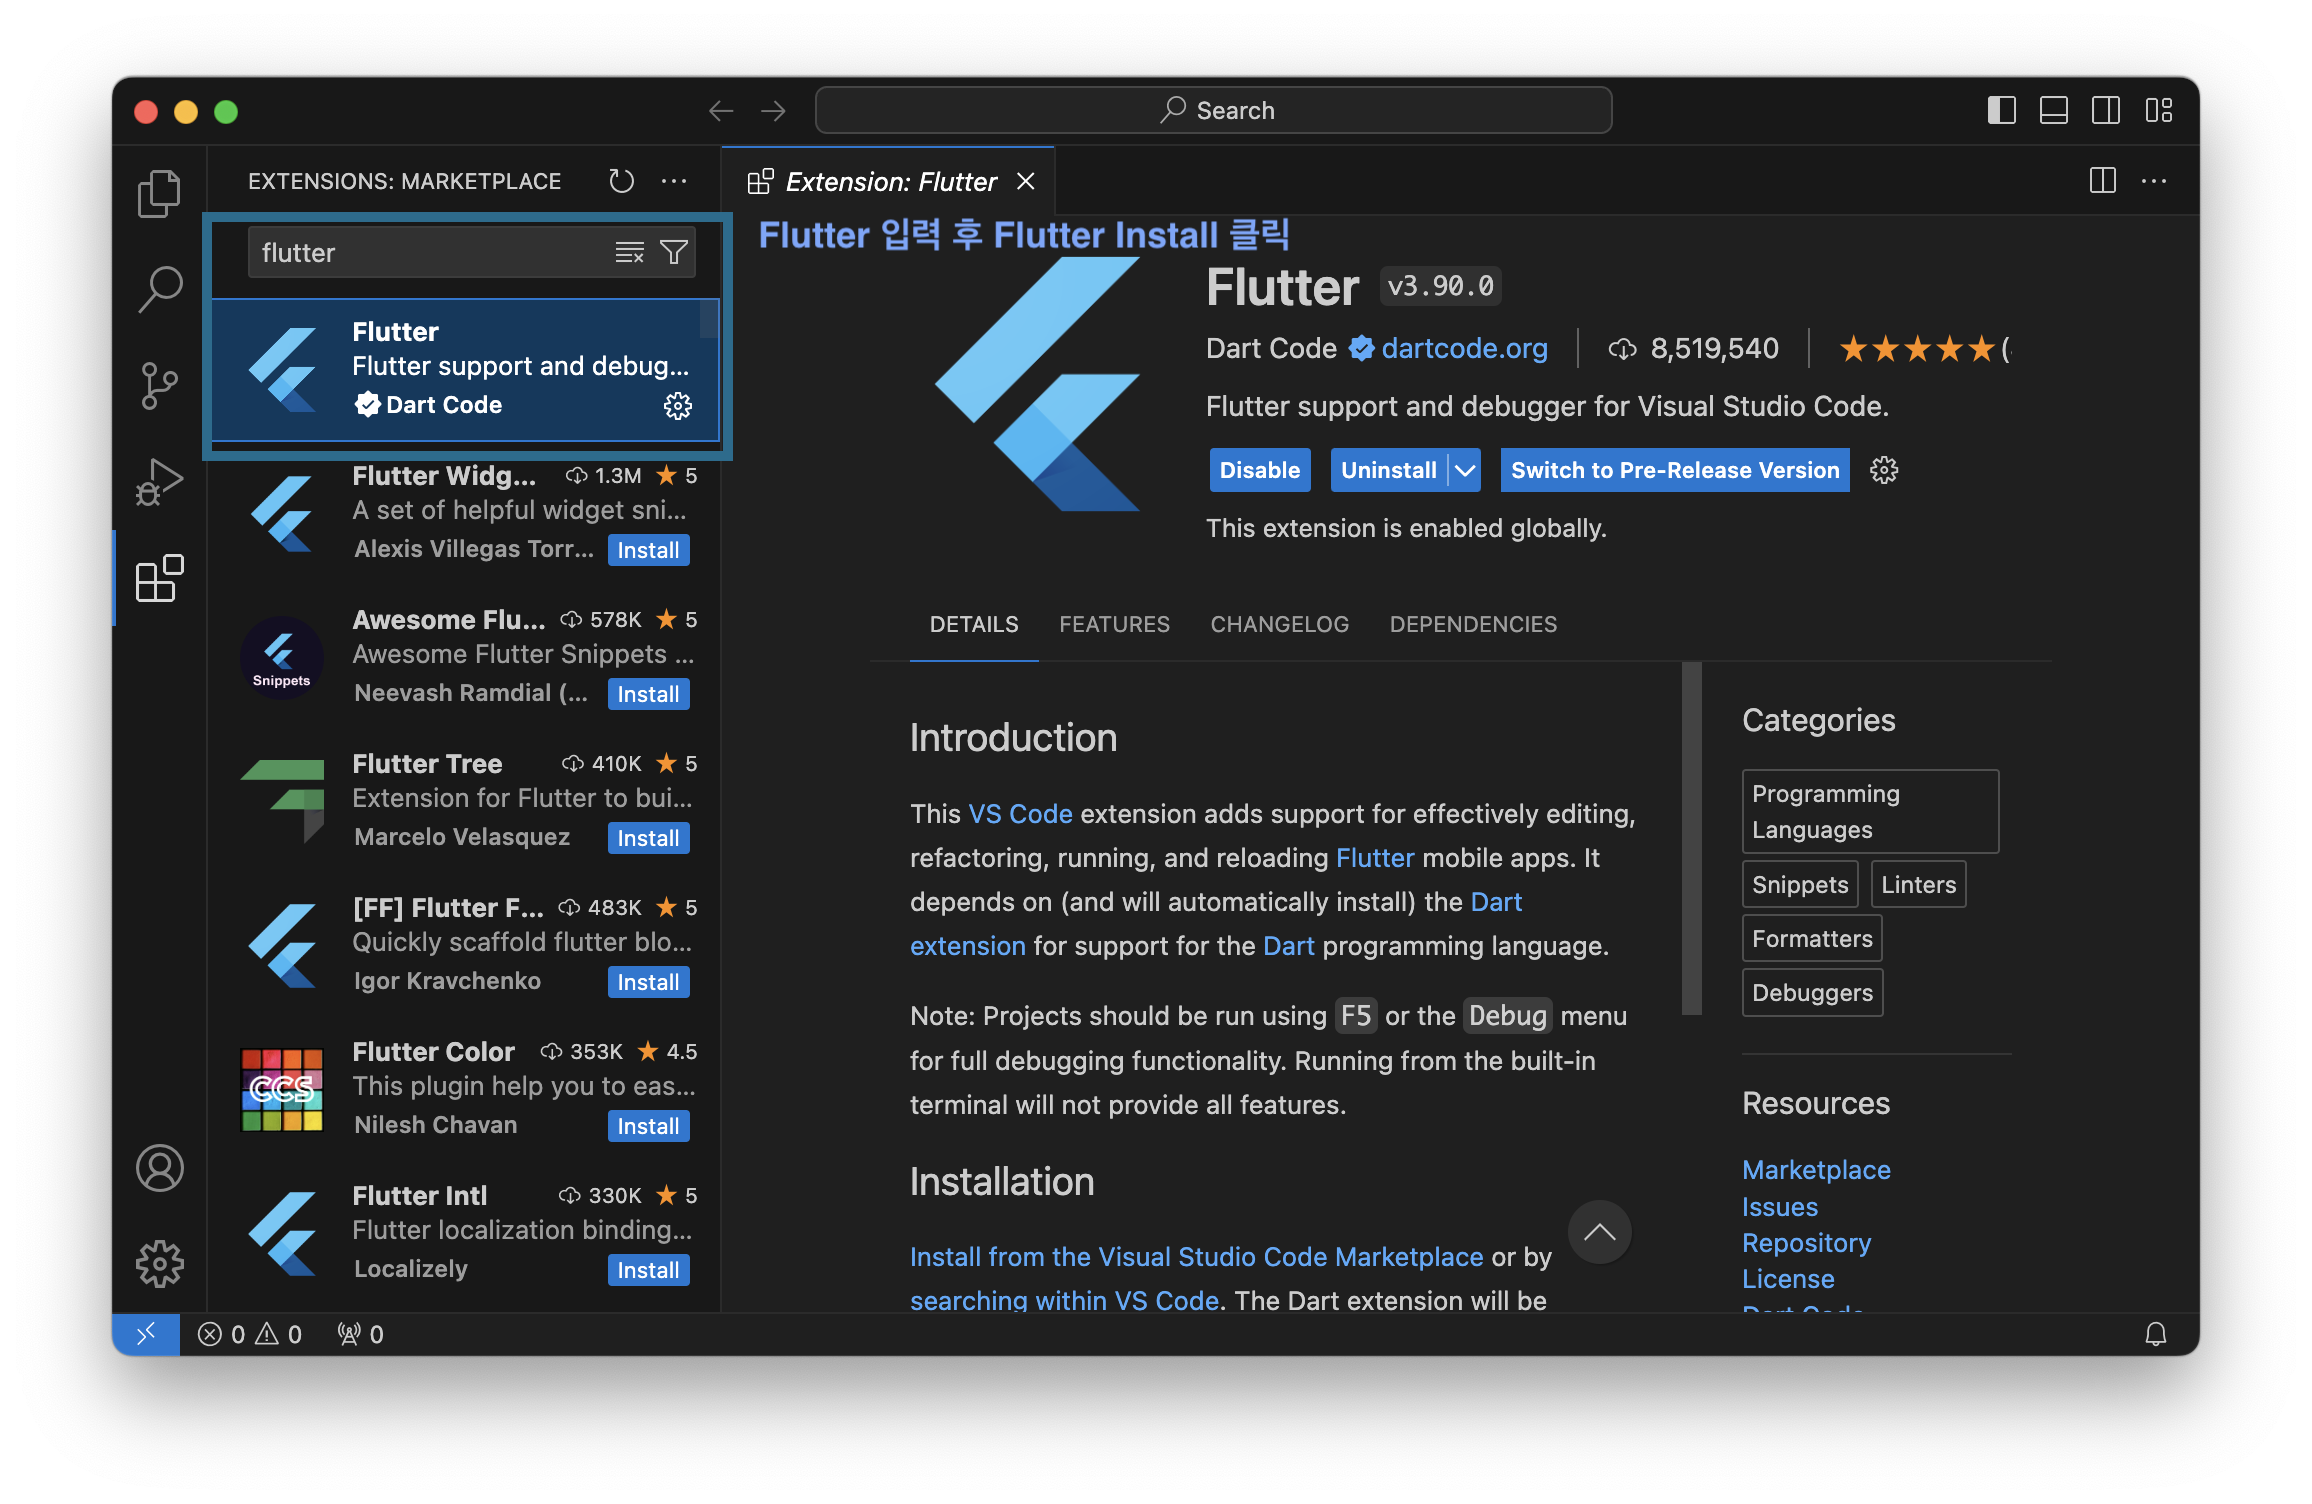
Task: Open the VS Code link in Introduction
Action: point(1020,814)
